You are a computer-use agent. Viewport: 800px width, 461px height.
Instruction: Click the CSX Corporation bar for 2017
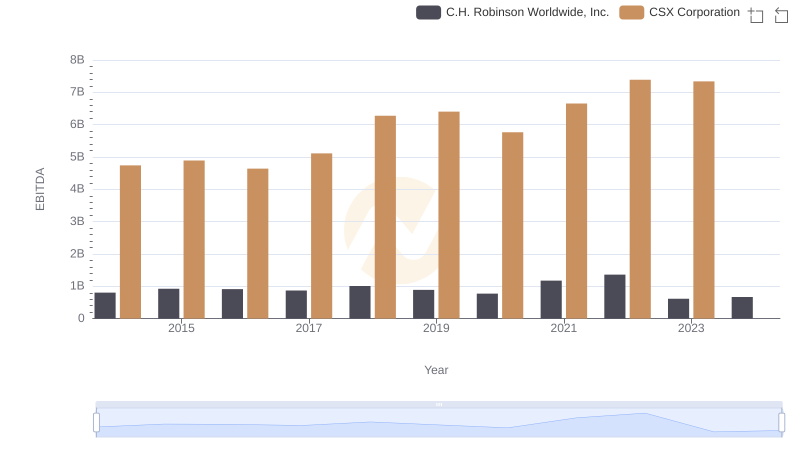pyautogui.click(x=321, y=236)
